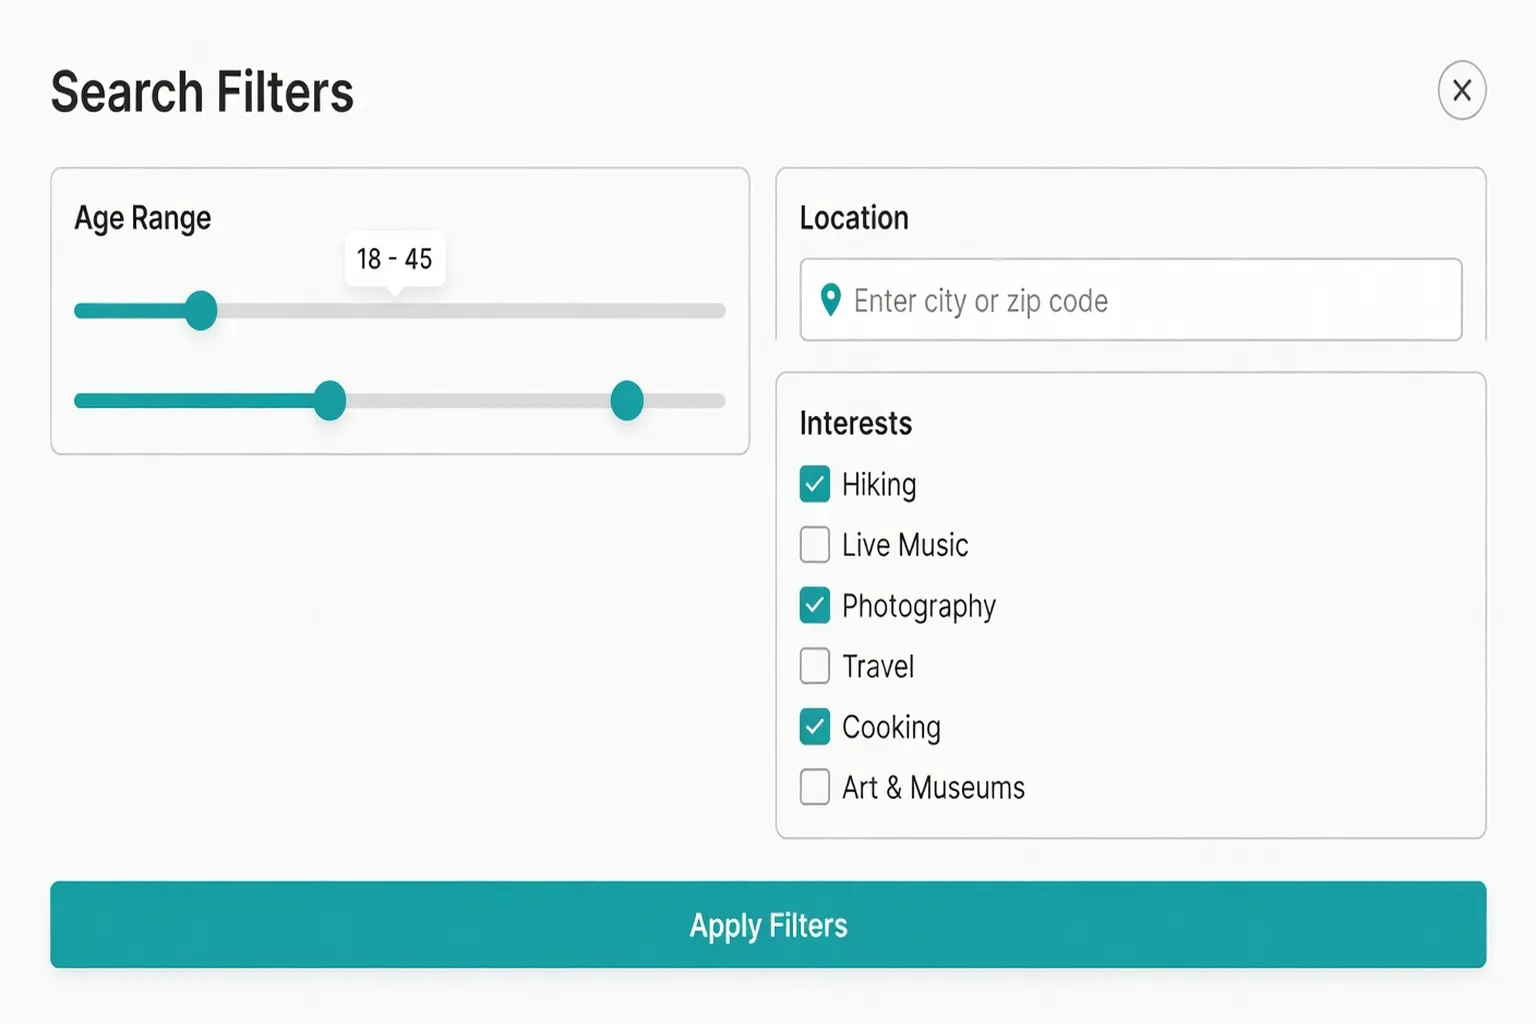The image size is (1536, 1024).
Task: Select the left handle of lower slider
Action: [329, 401]
